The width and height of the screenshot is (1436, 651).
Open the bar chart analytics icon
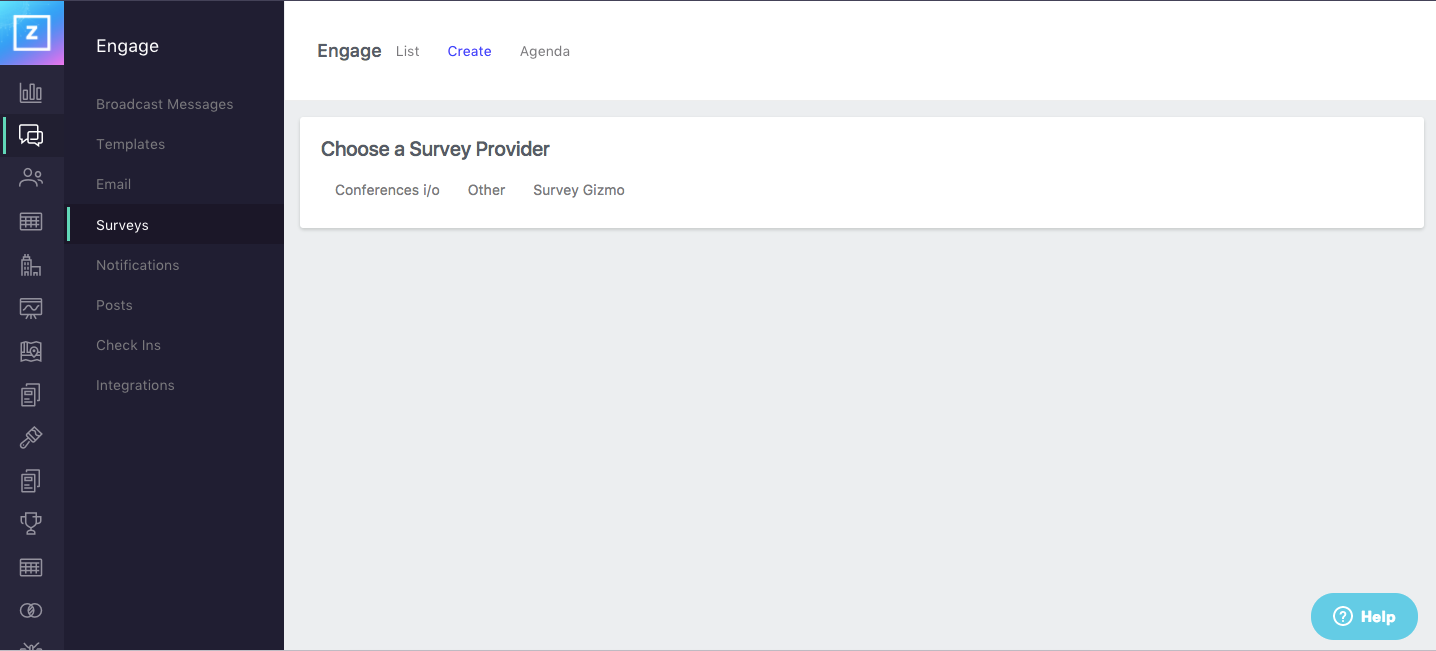(31, 93)
